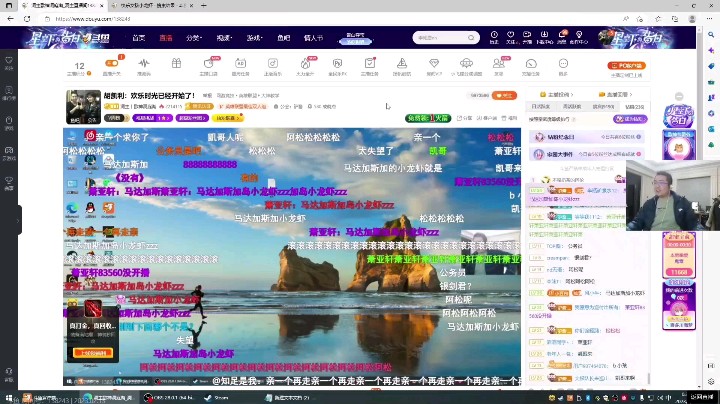Open a new browser tab with plus
The height and width of the screenshot is (404, 720).
point(203,6)
